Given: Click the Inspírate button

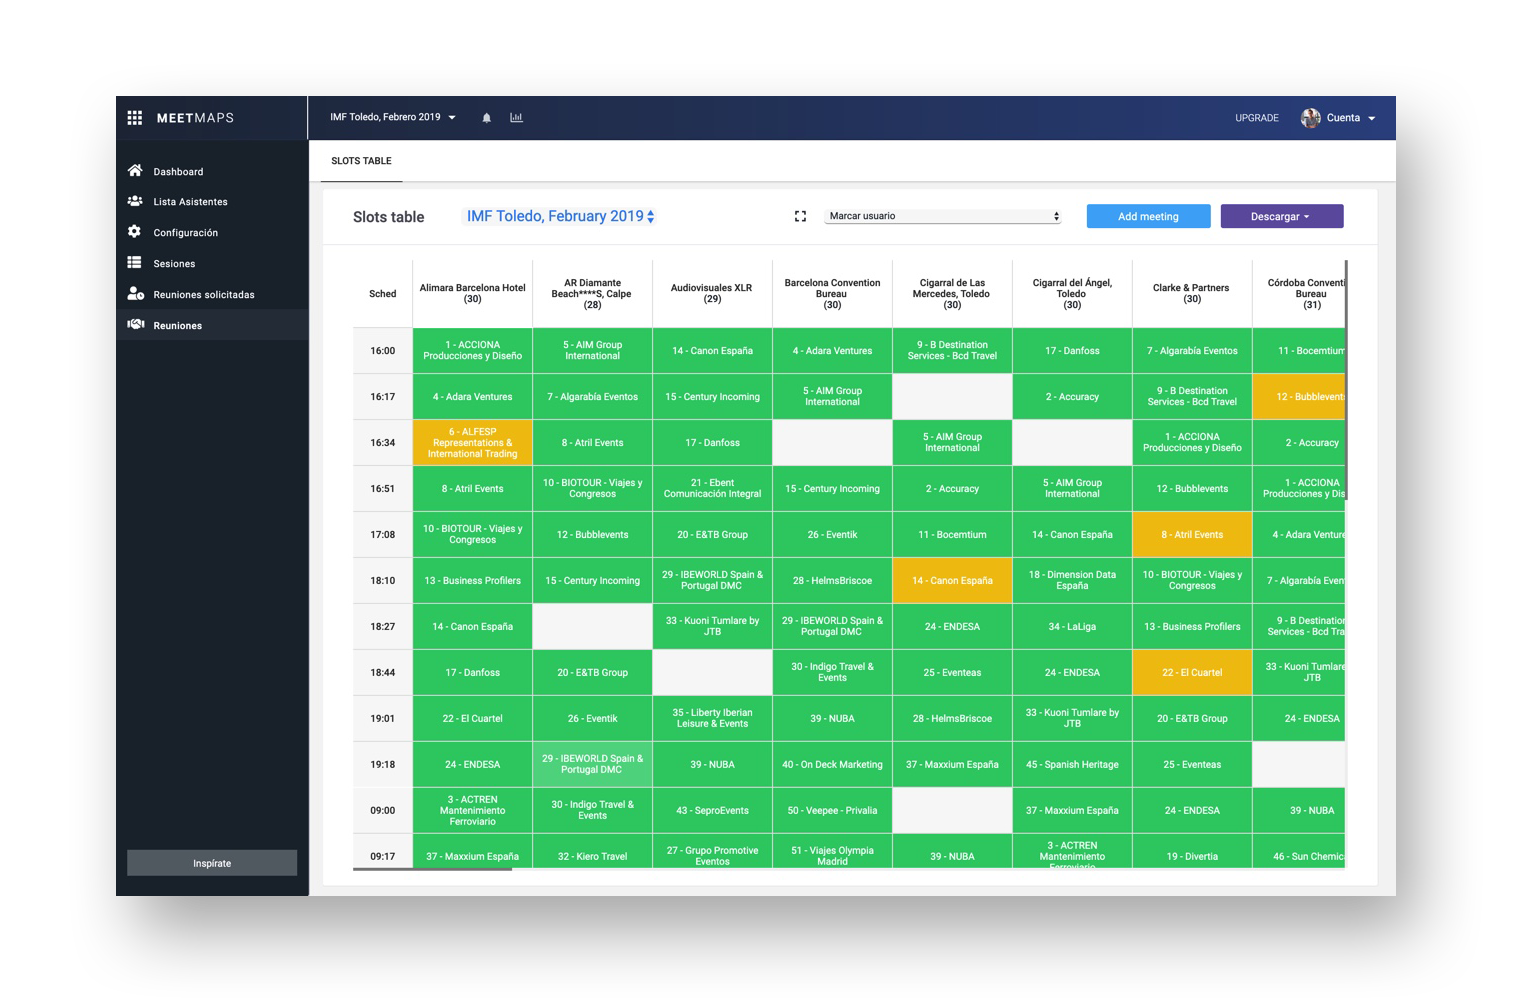Looking at the screenshot, I should click(x=212, y=863).
